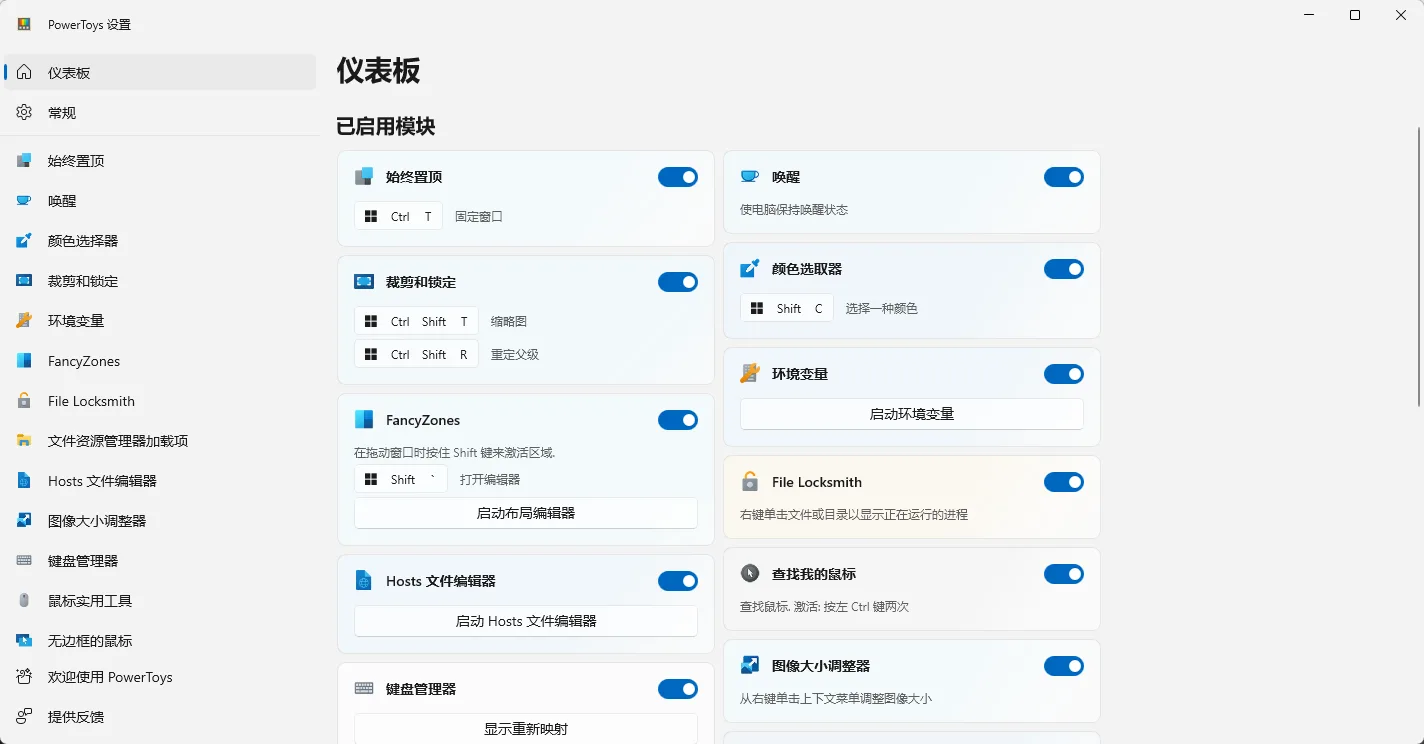The width and height of the screenshot is (1424, 744).
Task: Disable the 裁剪和锁定 module switch
Action: (678, 282)
